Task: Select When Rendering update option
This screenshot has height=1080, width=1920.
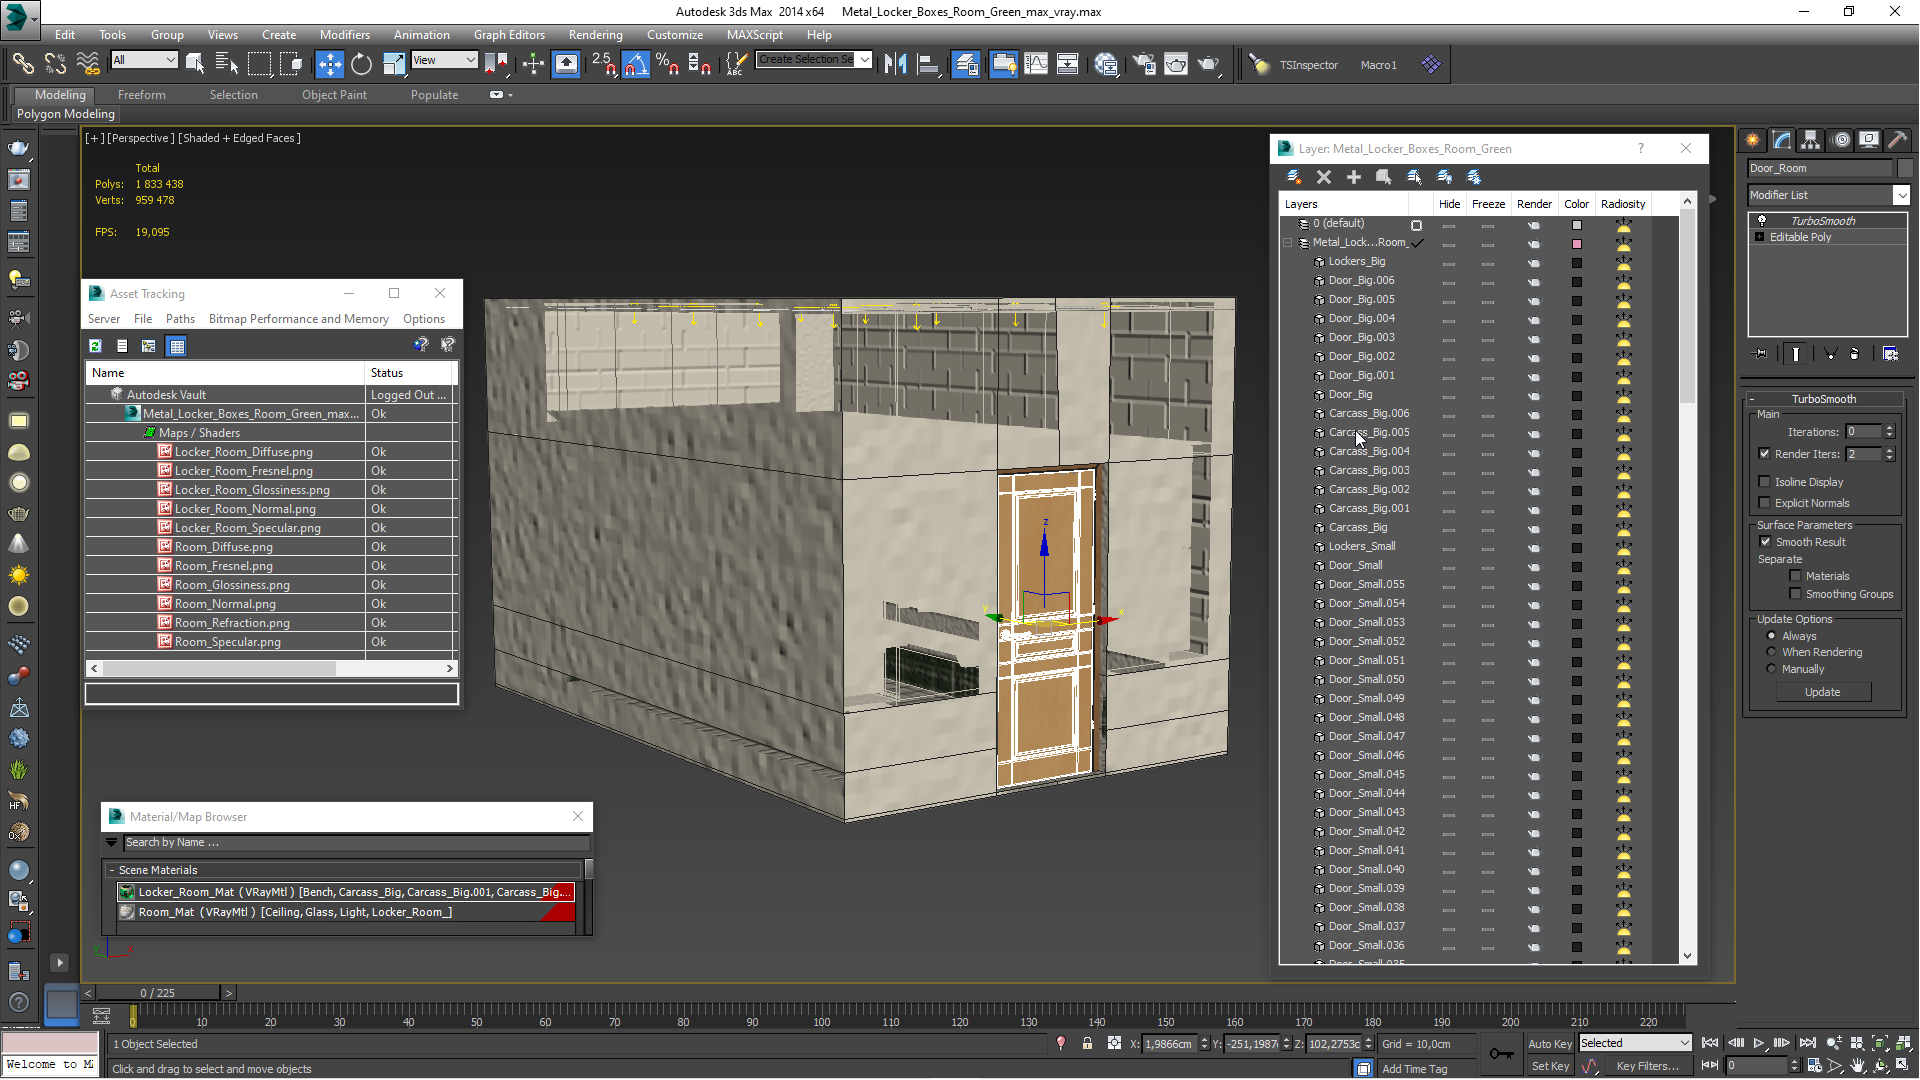Action: (x=1771, y=652)
